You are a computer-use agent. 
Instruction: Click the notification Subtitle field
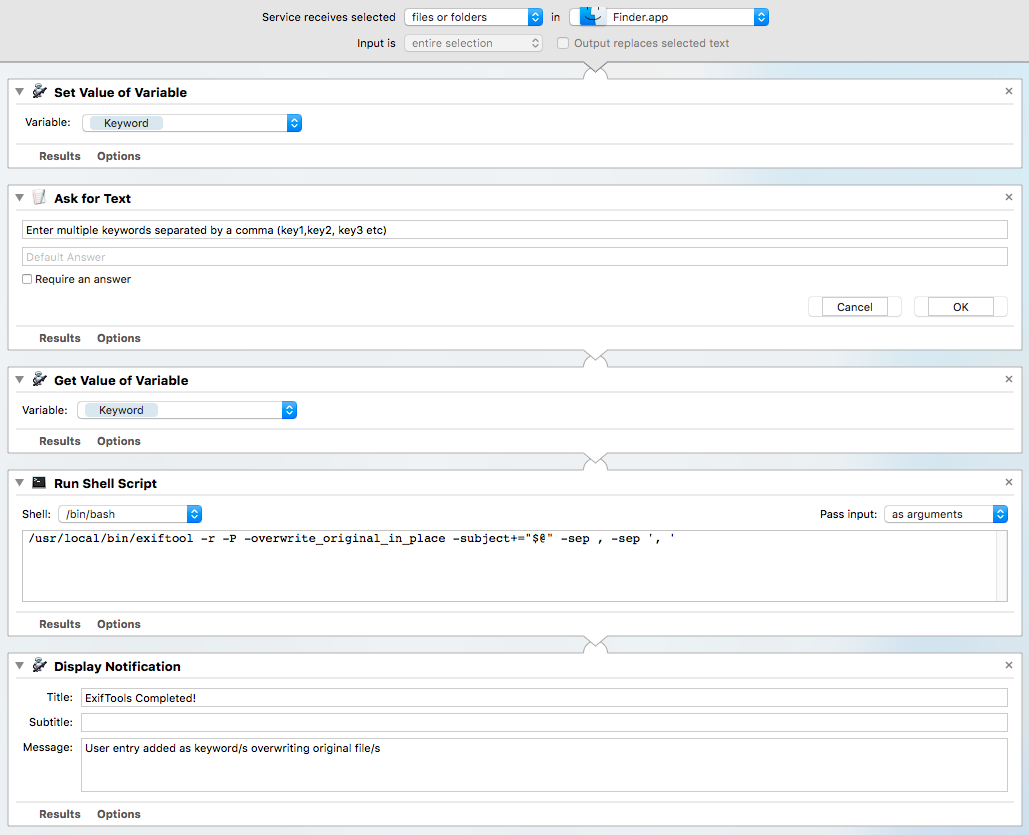(x=544, y=722)
